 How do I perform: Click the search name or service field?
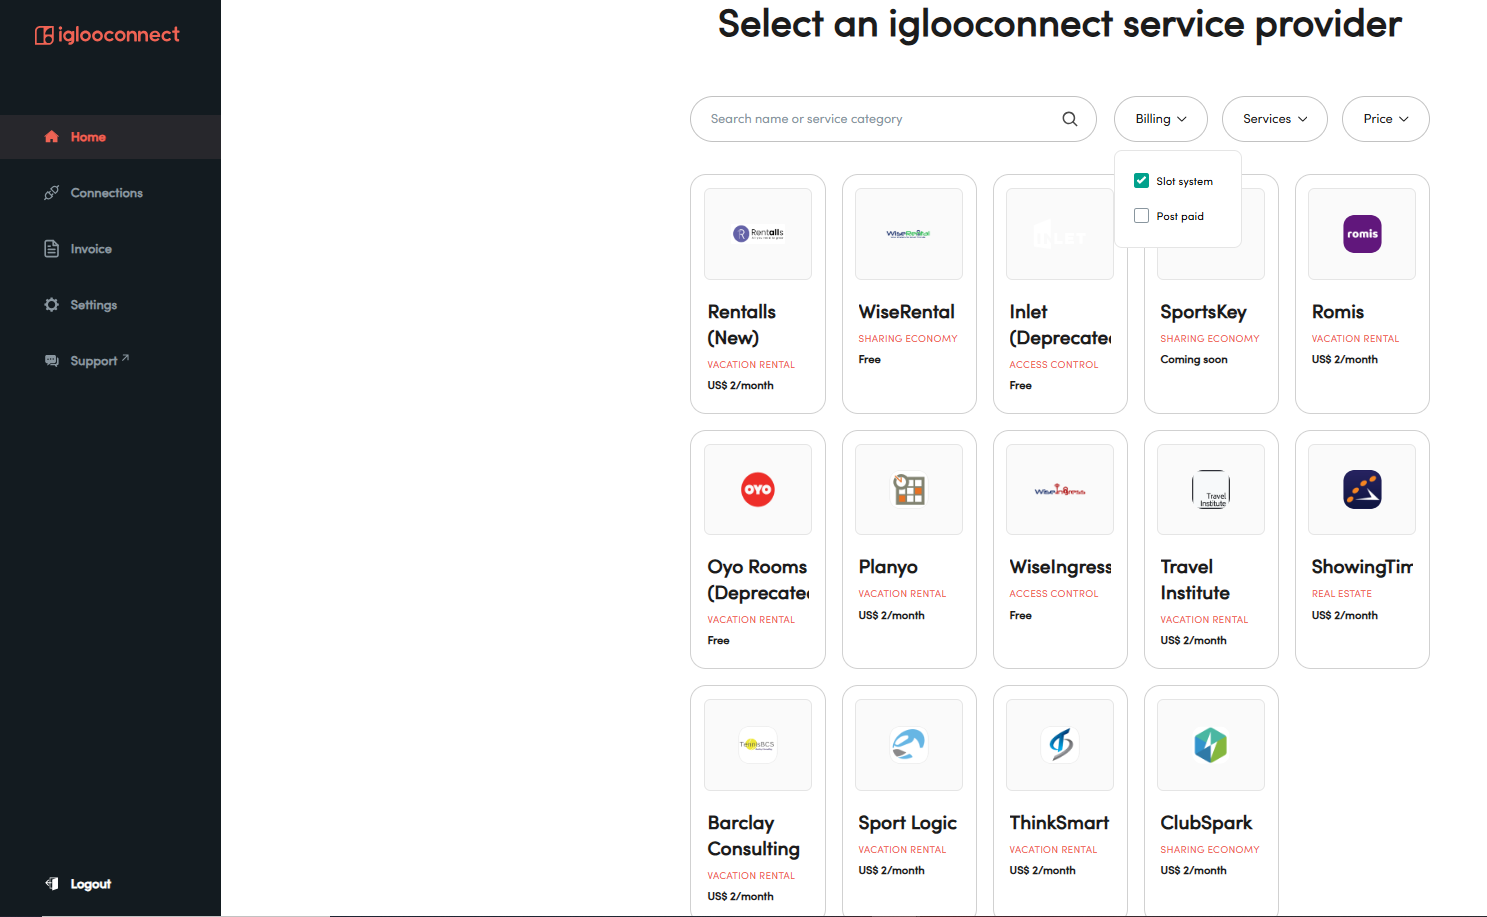click(893, 119)
